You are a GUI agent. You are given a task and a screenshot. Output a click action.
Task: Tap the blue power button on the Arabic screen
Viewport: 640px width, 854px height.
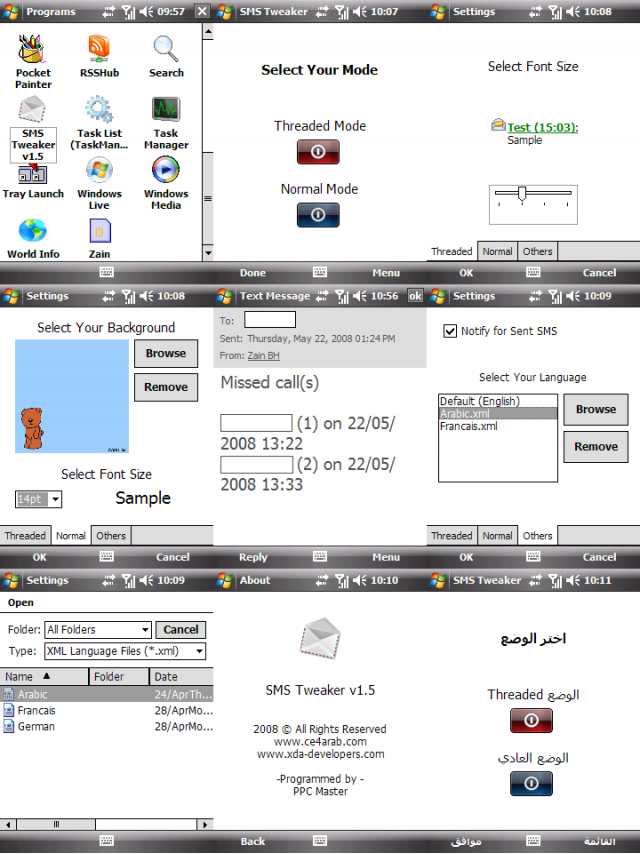531,784
